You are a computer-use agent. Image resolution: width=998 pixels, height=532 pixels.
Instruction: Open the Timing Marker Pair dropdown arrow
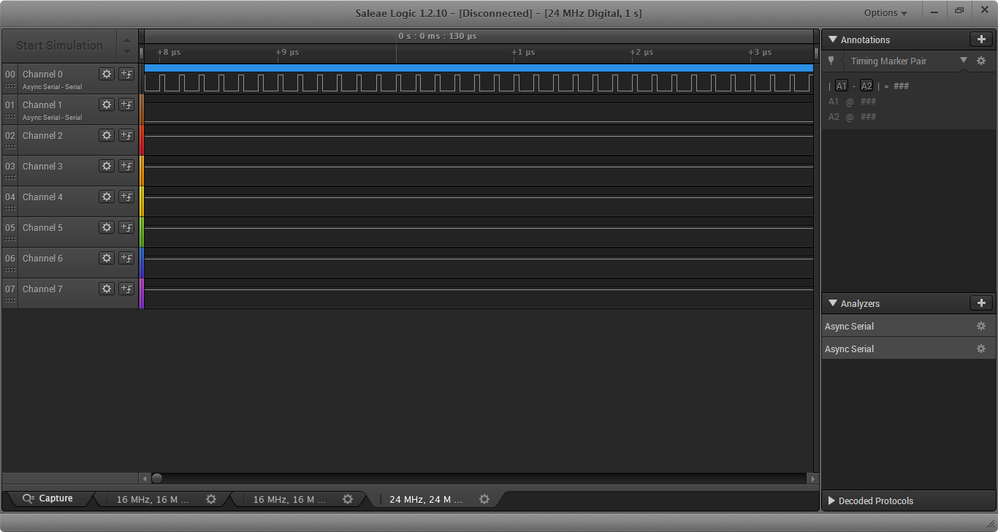964,60
